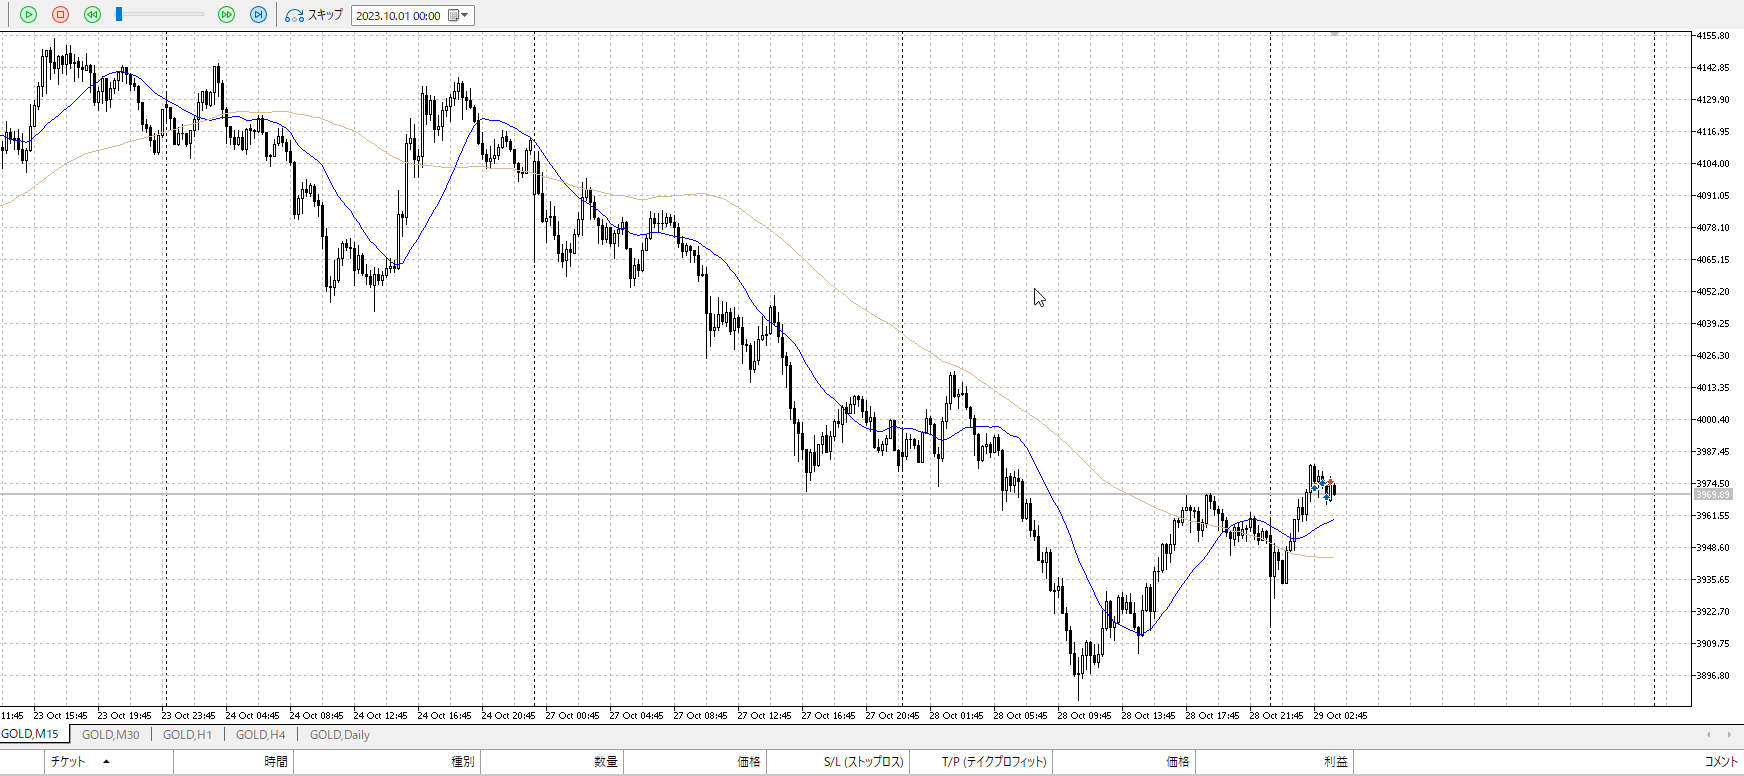
Task: Click the 時間 column header
Action: pyautogui.click(x=276, y=762)
